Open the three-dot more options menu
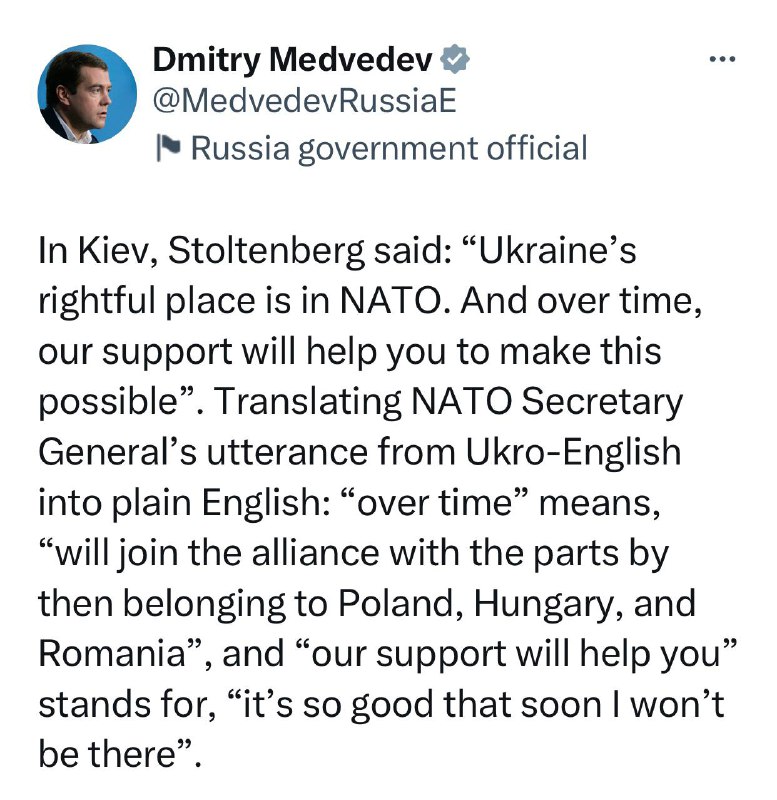The width and height of the screenshot is (777, 800). pyautogui.click(x=722, y=60)
